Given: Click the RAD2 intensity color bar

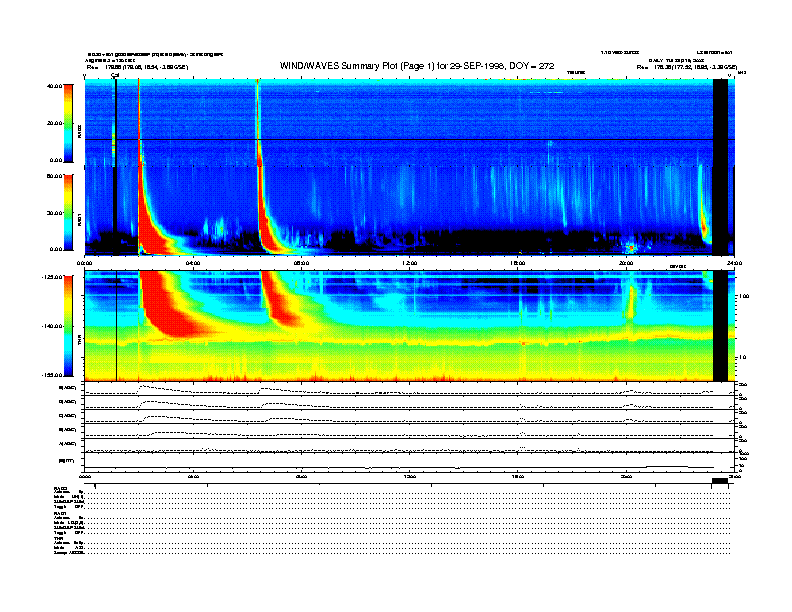Looking at the screenshot, I should tap(68, 123).
